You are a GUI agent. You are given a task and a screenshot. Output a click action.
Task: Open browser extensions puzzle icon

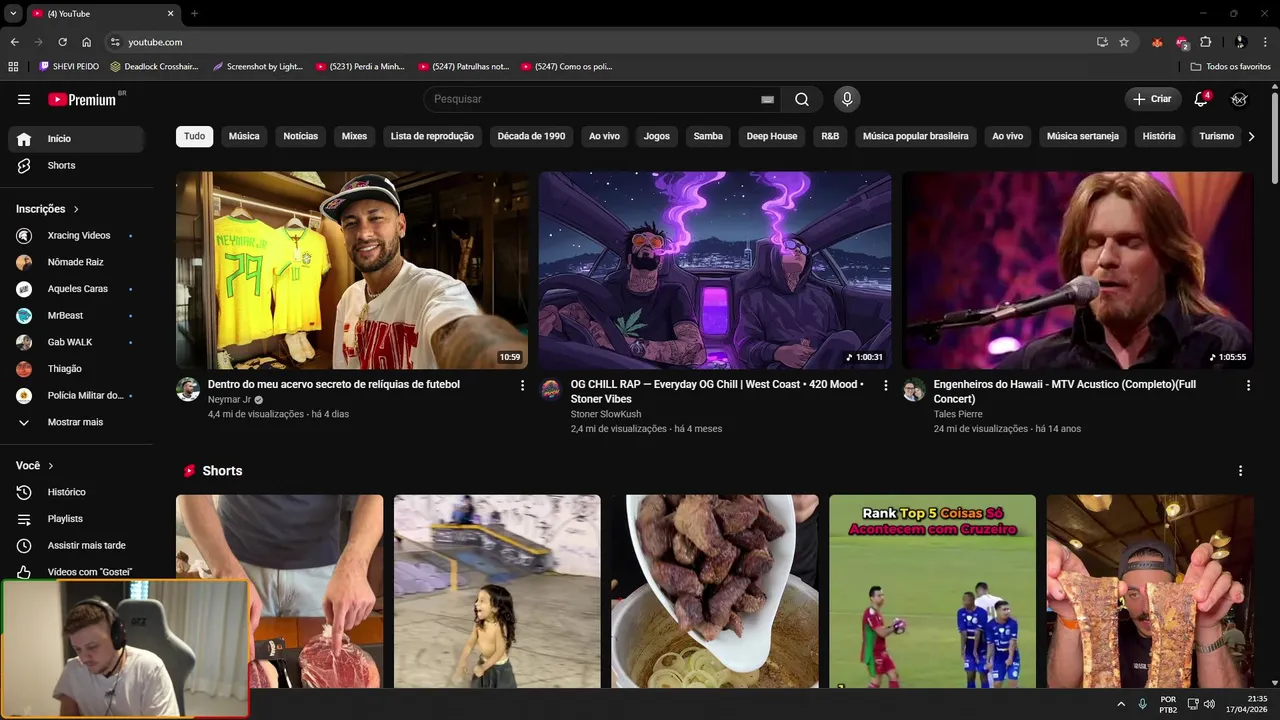click(1206, 42)
